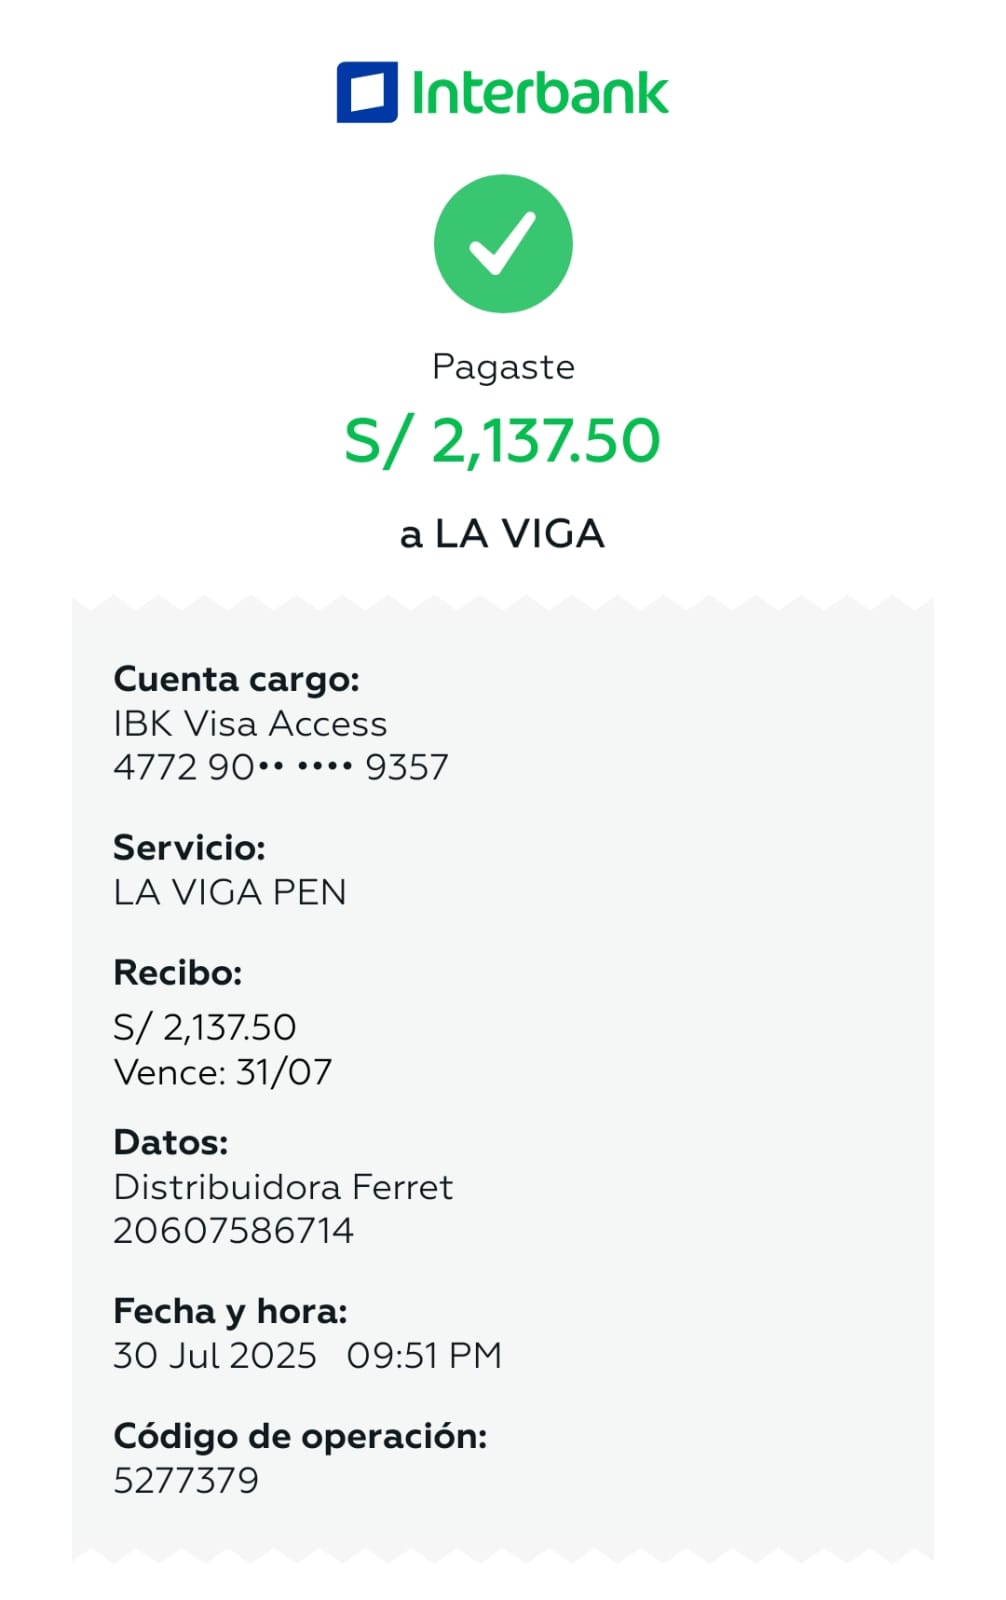Click the "Cuenta cargo:" heading
1006x1600 pixels.
(x=236, y=679)
